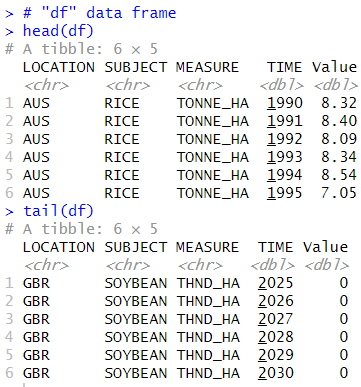
Task: Click THND_HA in the 2026 row
Action: [x=208, y=302]
